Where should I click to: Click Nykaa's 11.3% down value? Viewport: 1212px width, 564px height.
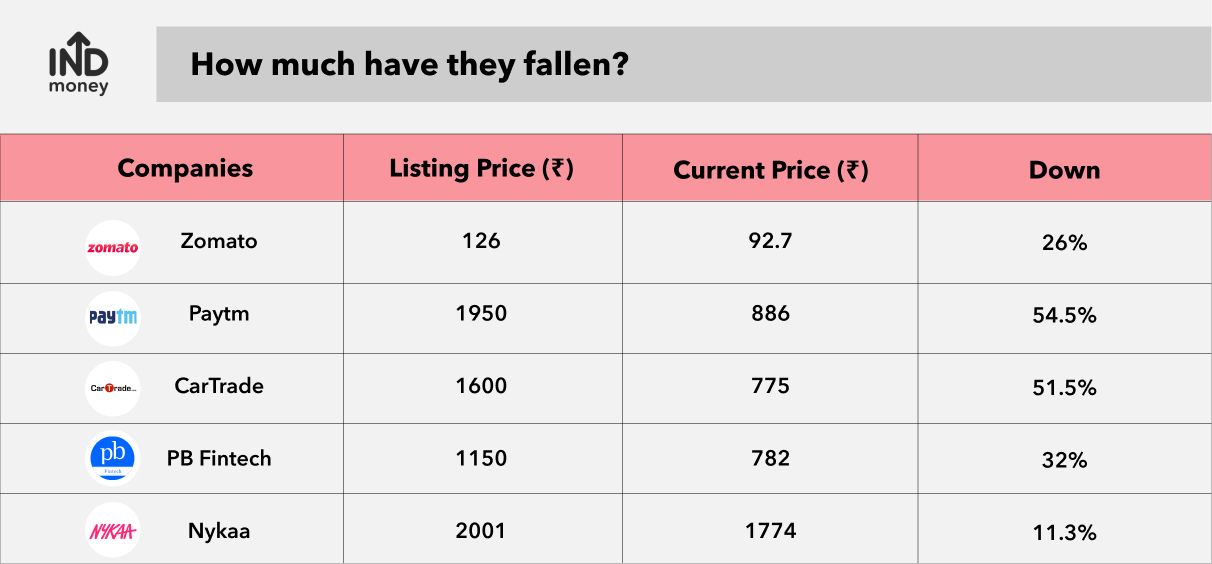click(1064, 533)
